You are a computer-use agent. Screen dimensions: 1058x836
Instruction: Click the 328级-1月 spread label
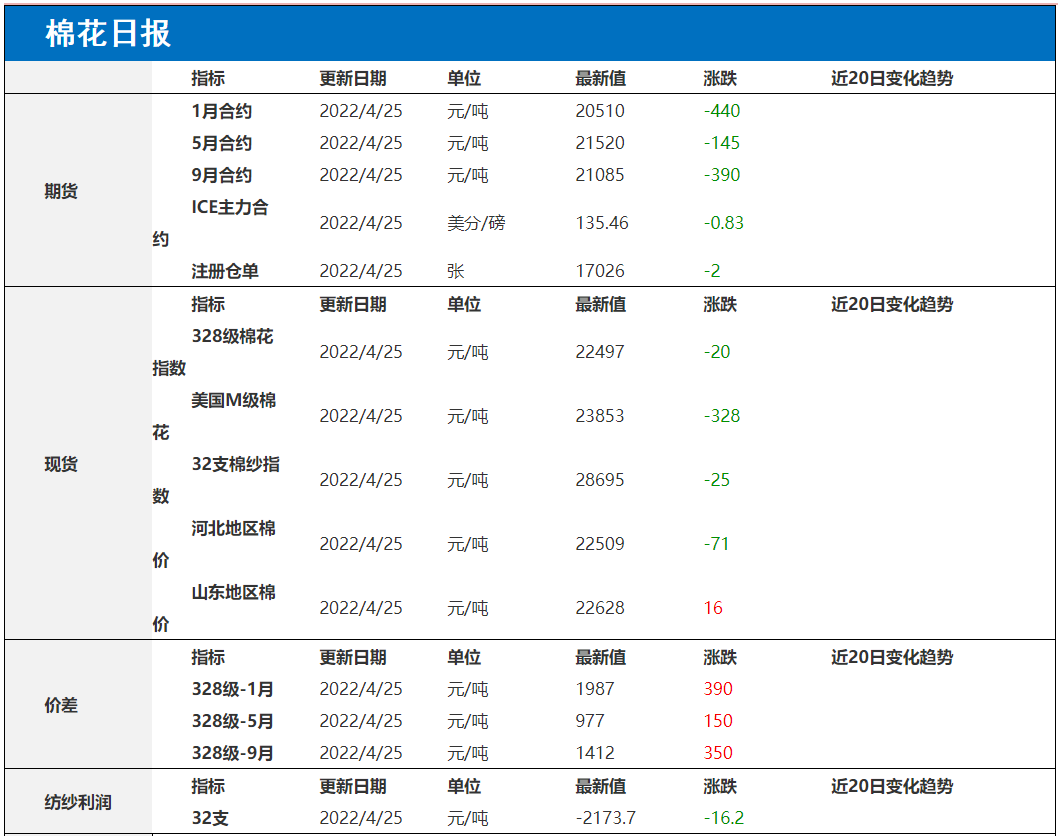(233, 689)
